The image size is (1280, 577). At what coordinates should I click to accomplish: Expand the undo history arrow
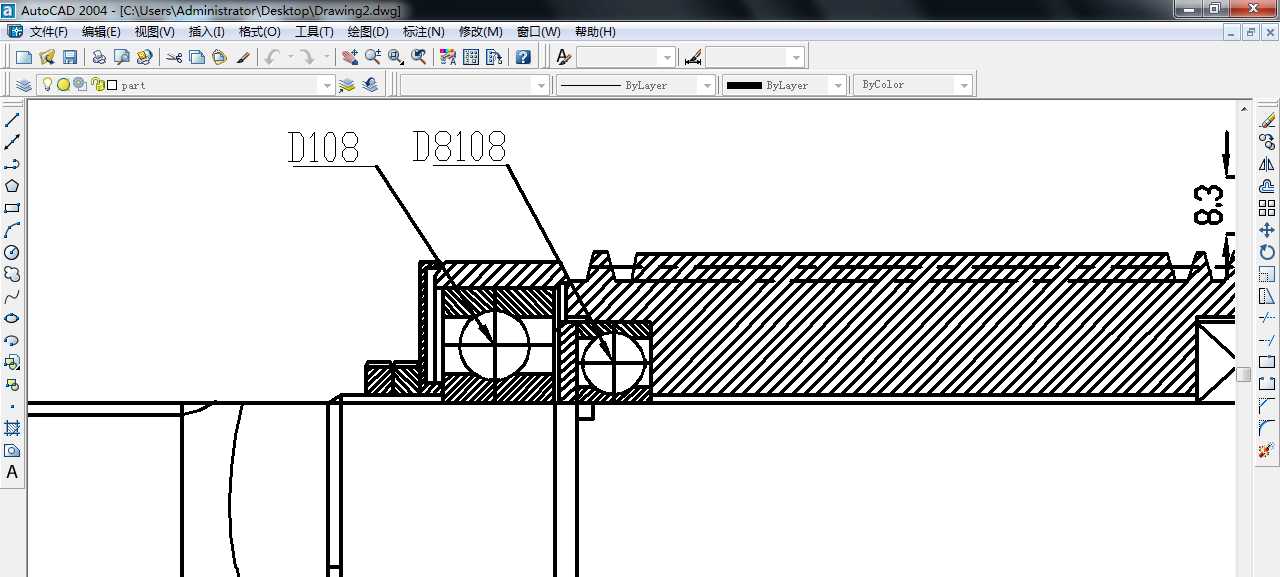point(290,57)
